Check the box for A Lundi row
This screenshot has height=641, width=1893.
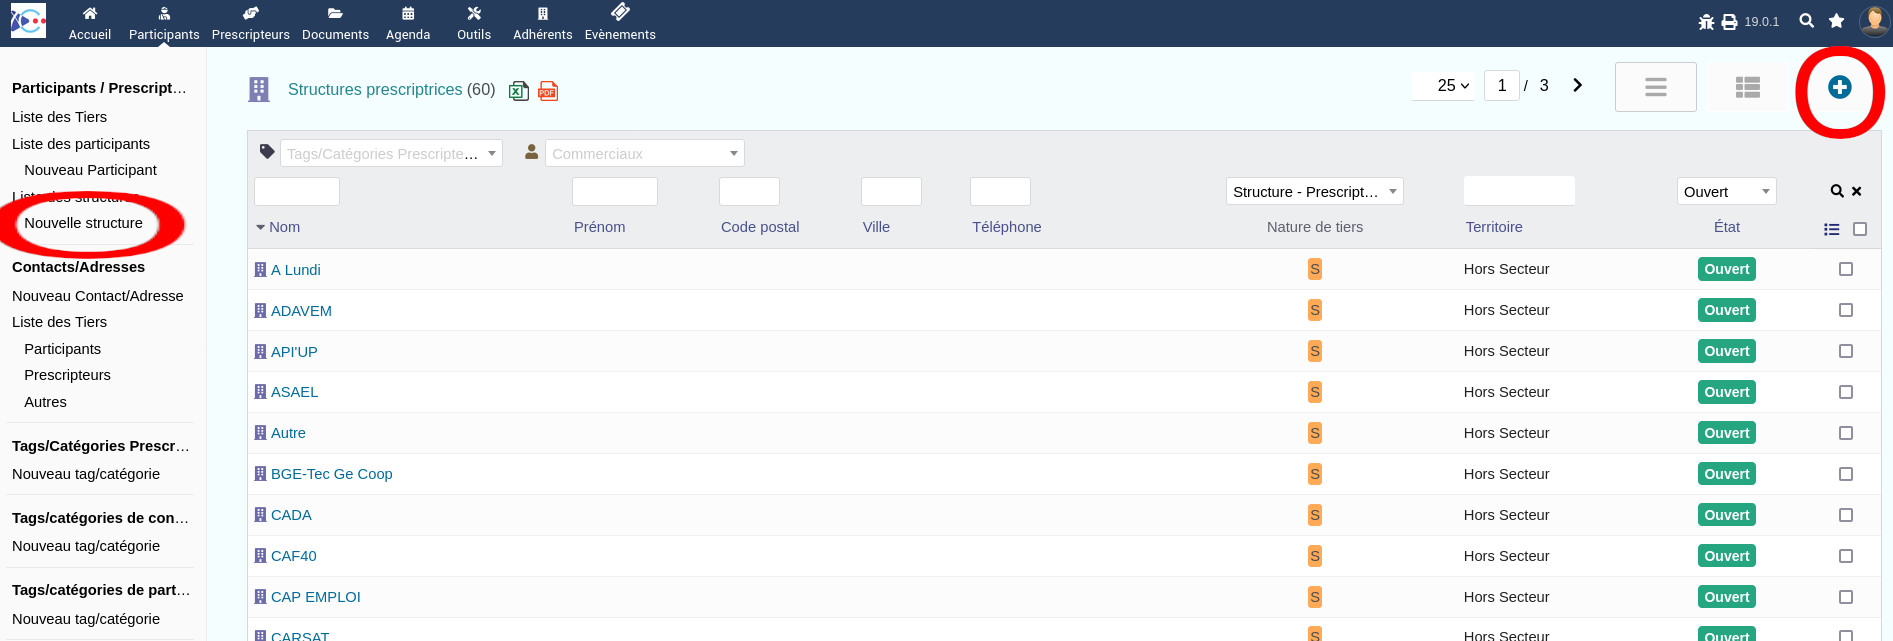(1846, 269)
